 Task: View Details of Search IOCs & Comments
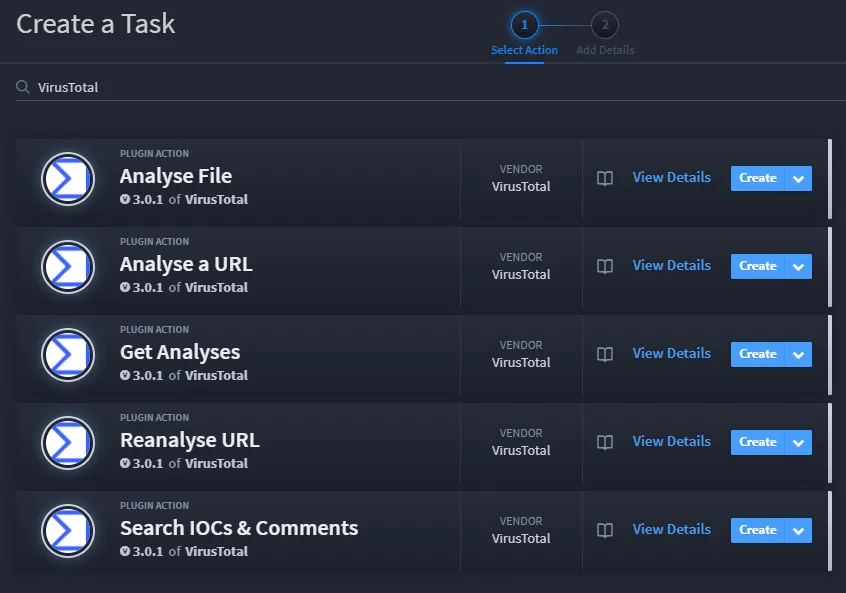(672, 529)
